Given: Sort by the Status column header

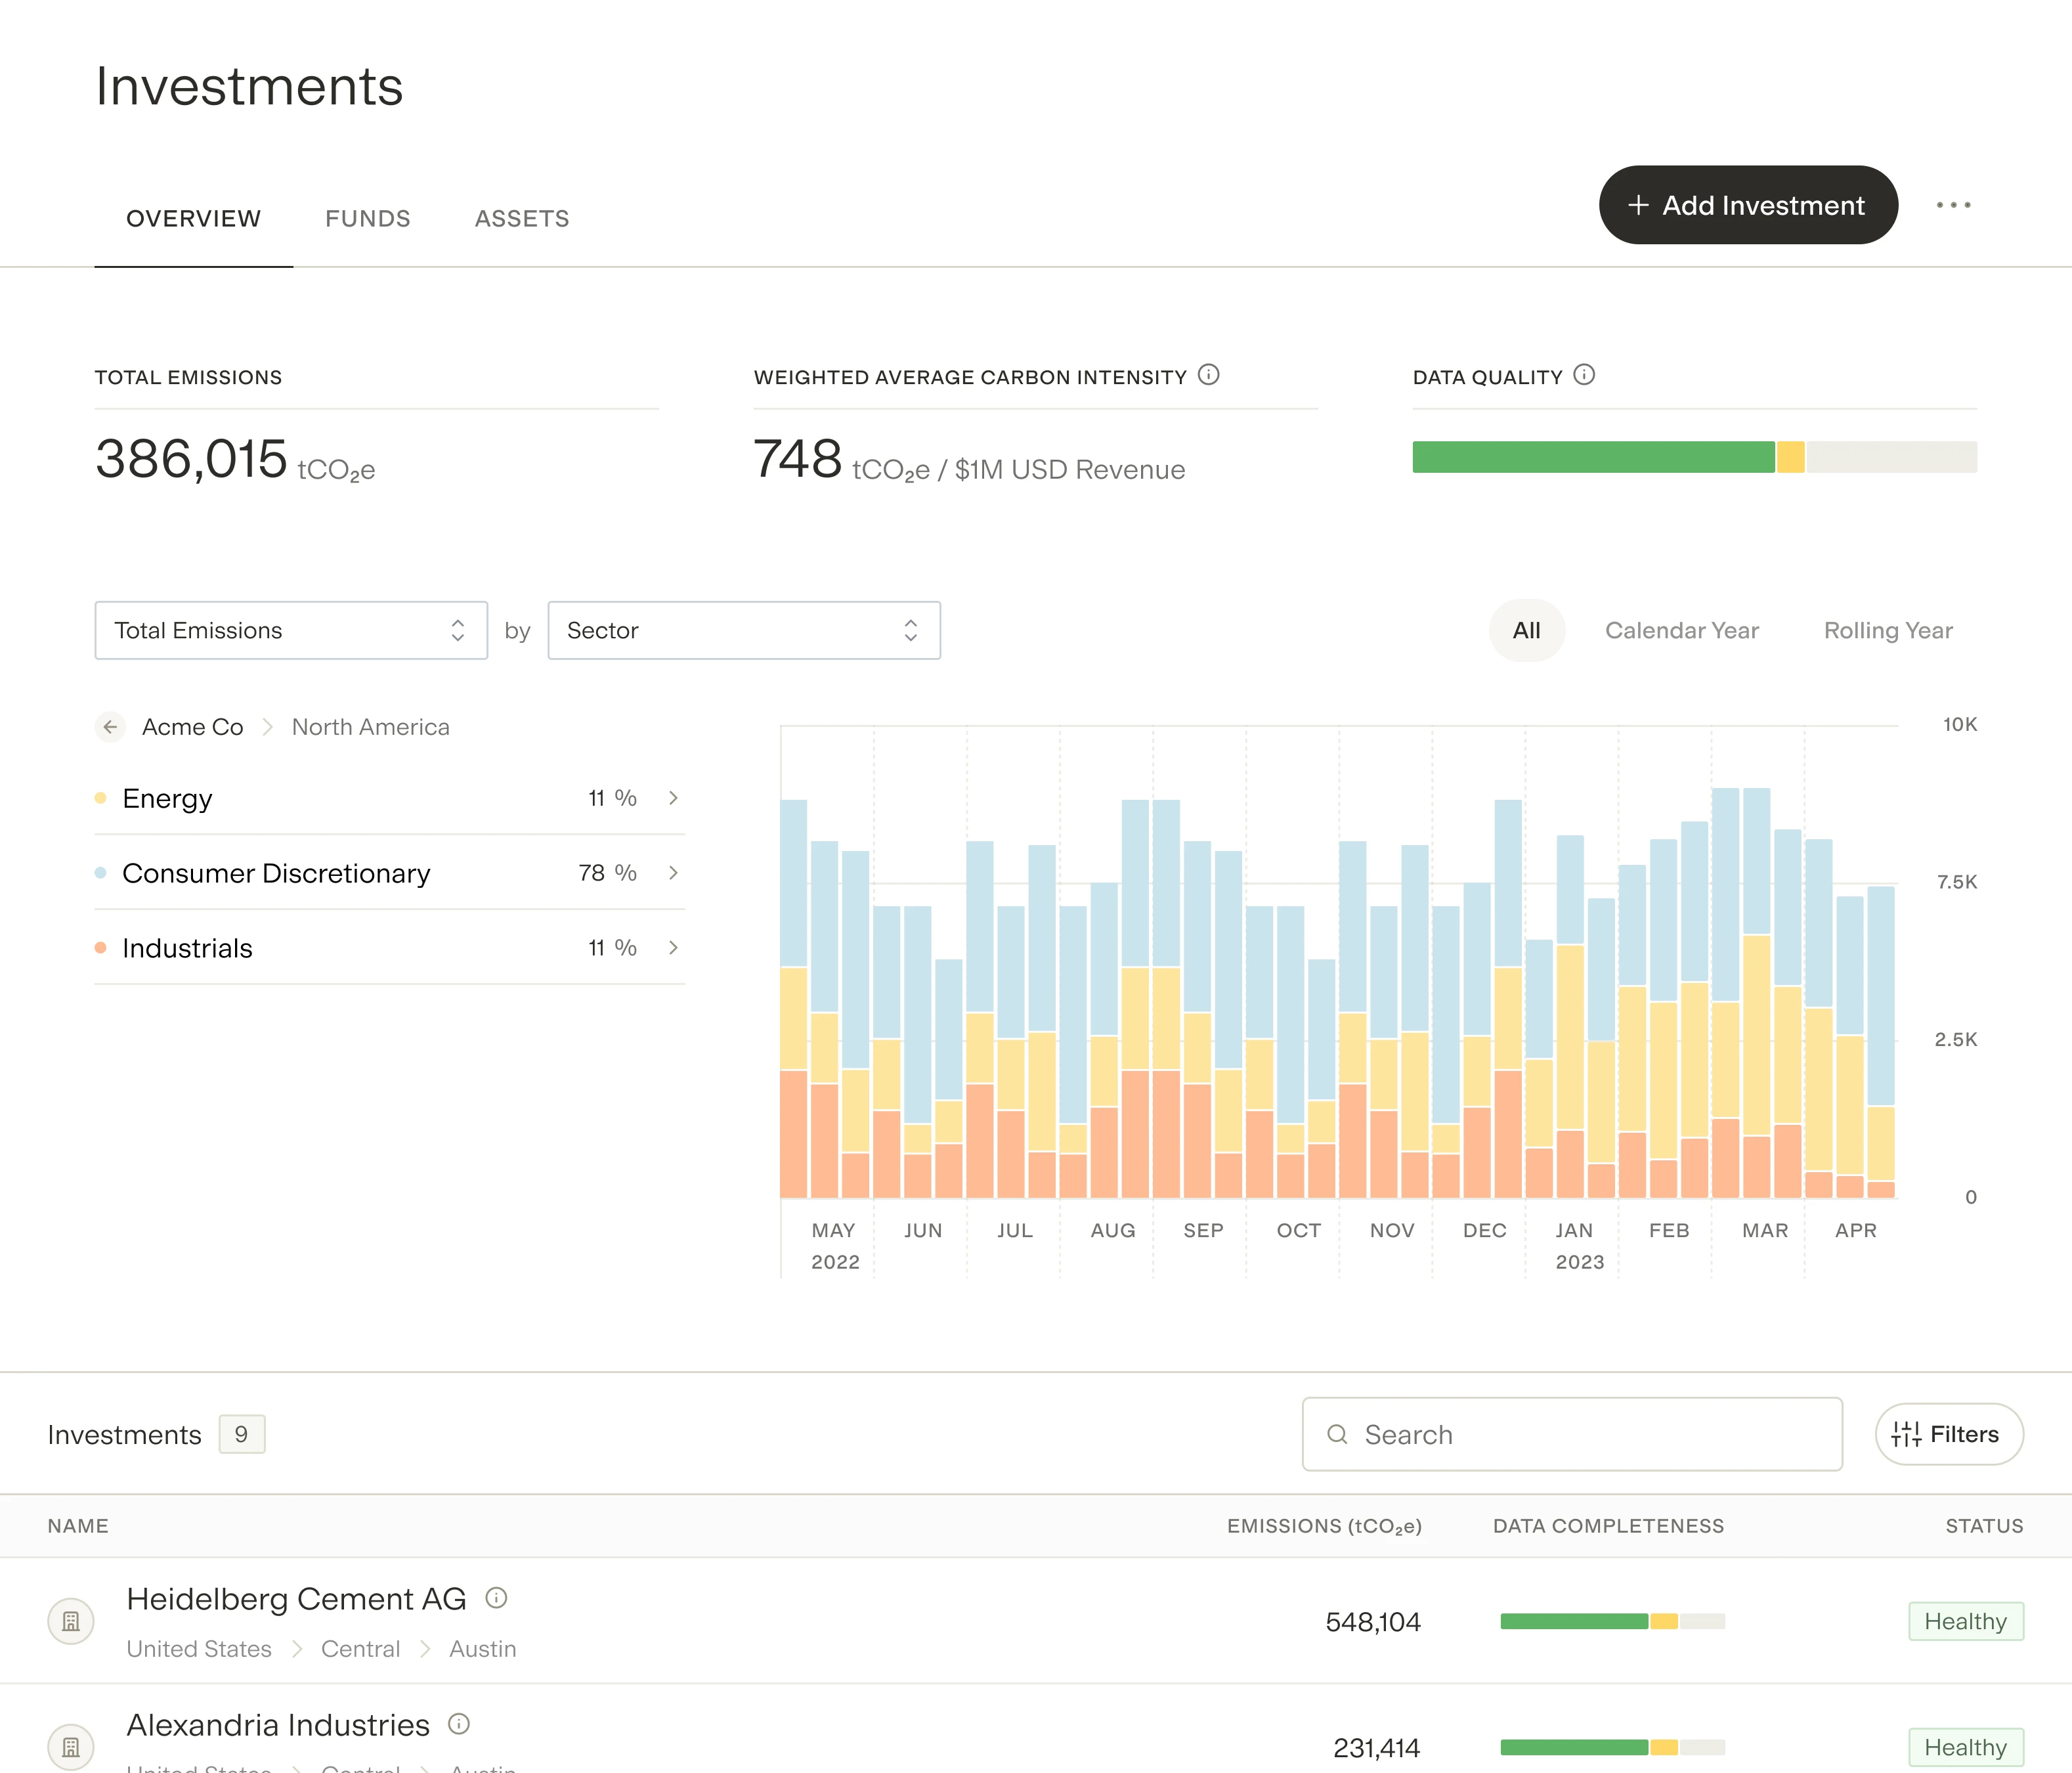Looking at the screenshot, I should (1984, 1526).
